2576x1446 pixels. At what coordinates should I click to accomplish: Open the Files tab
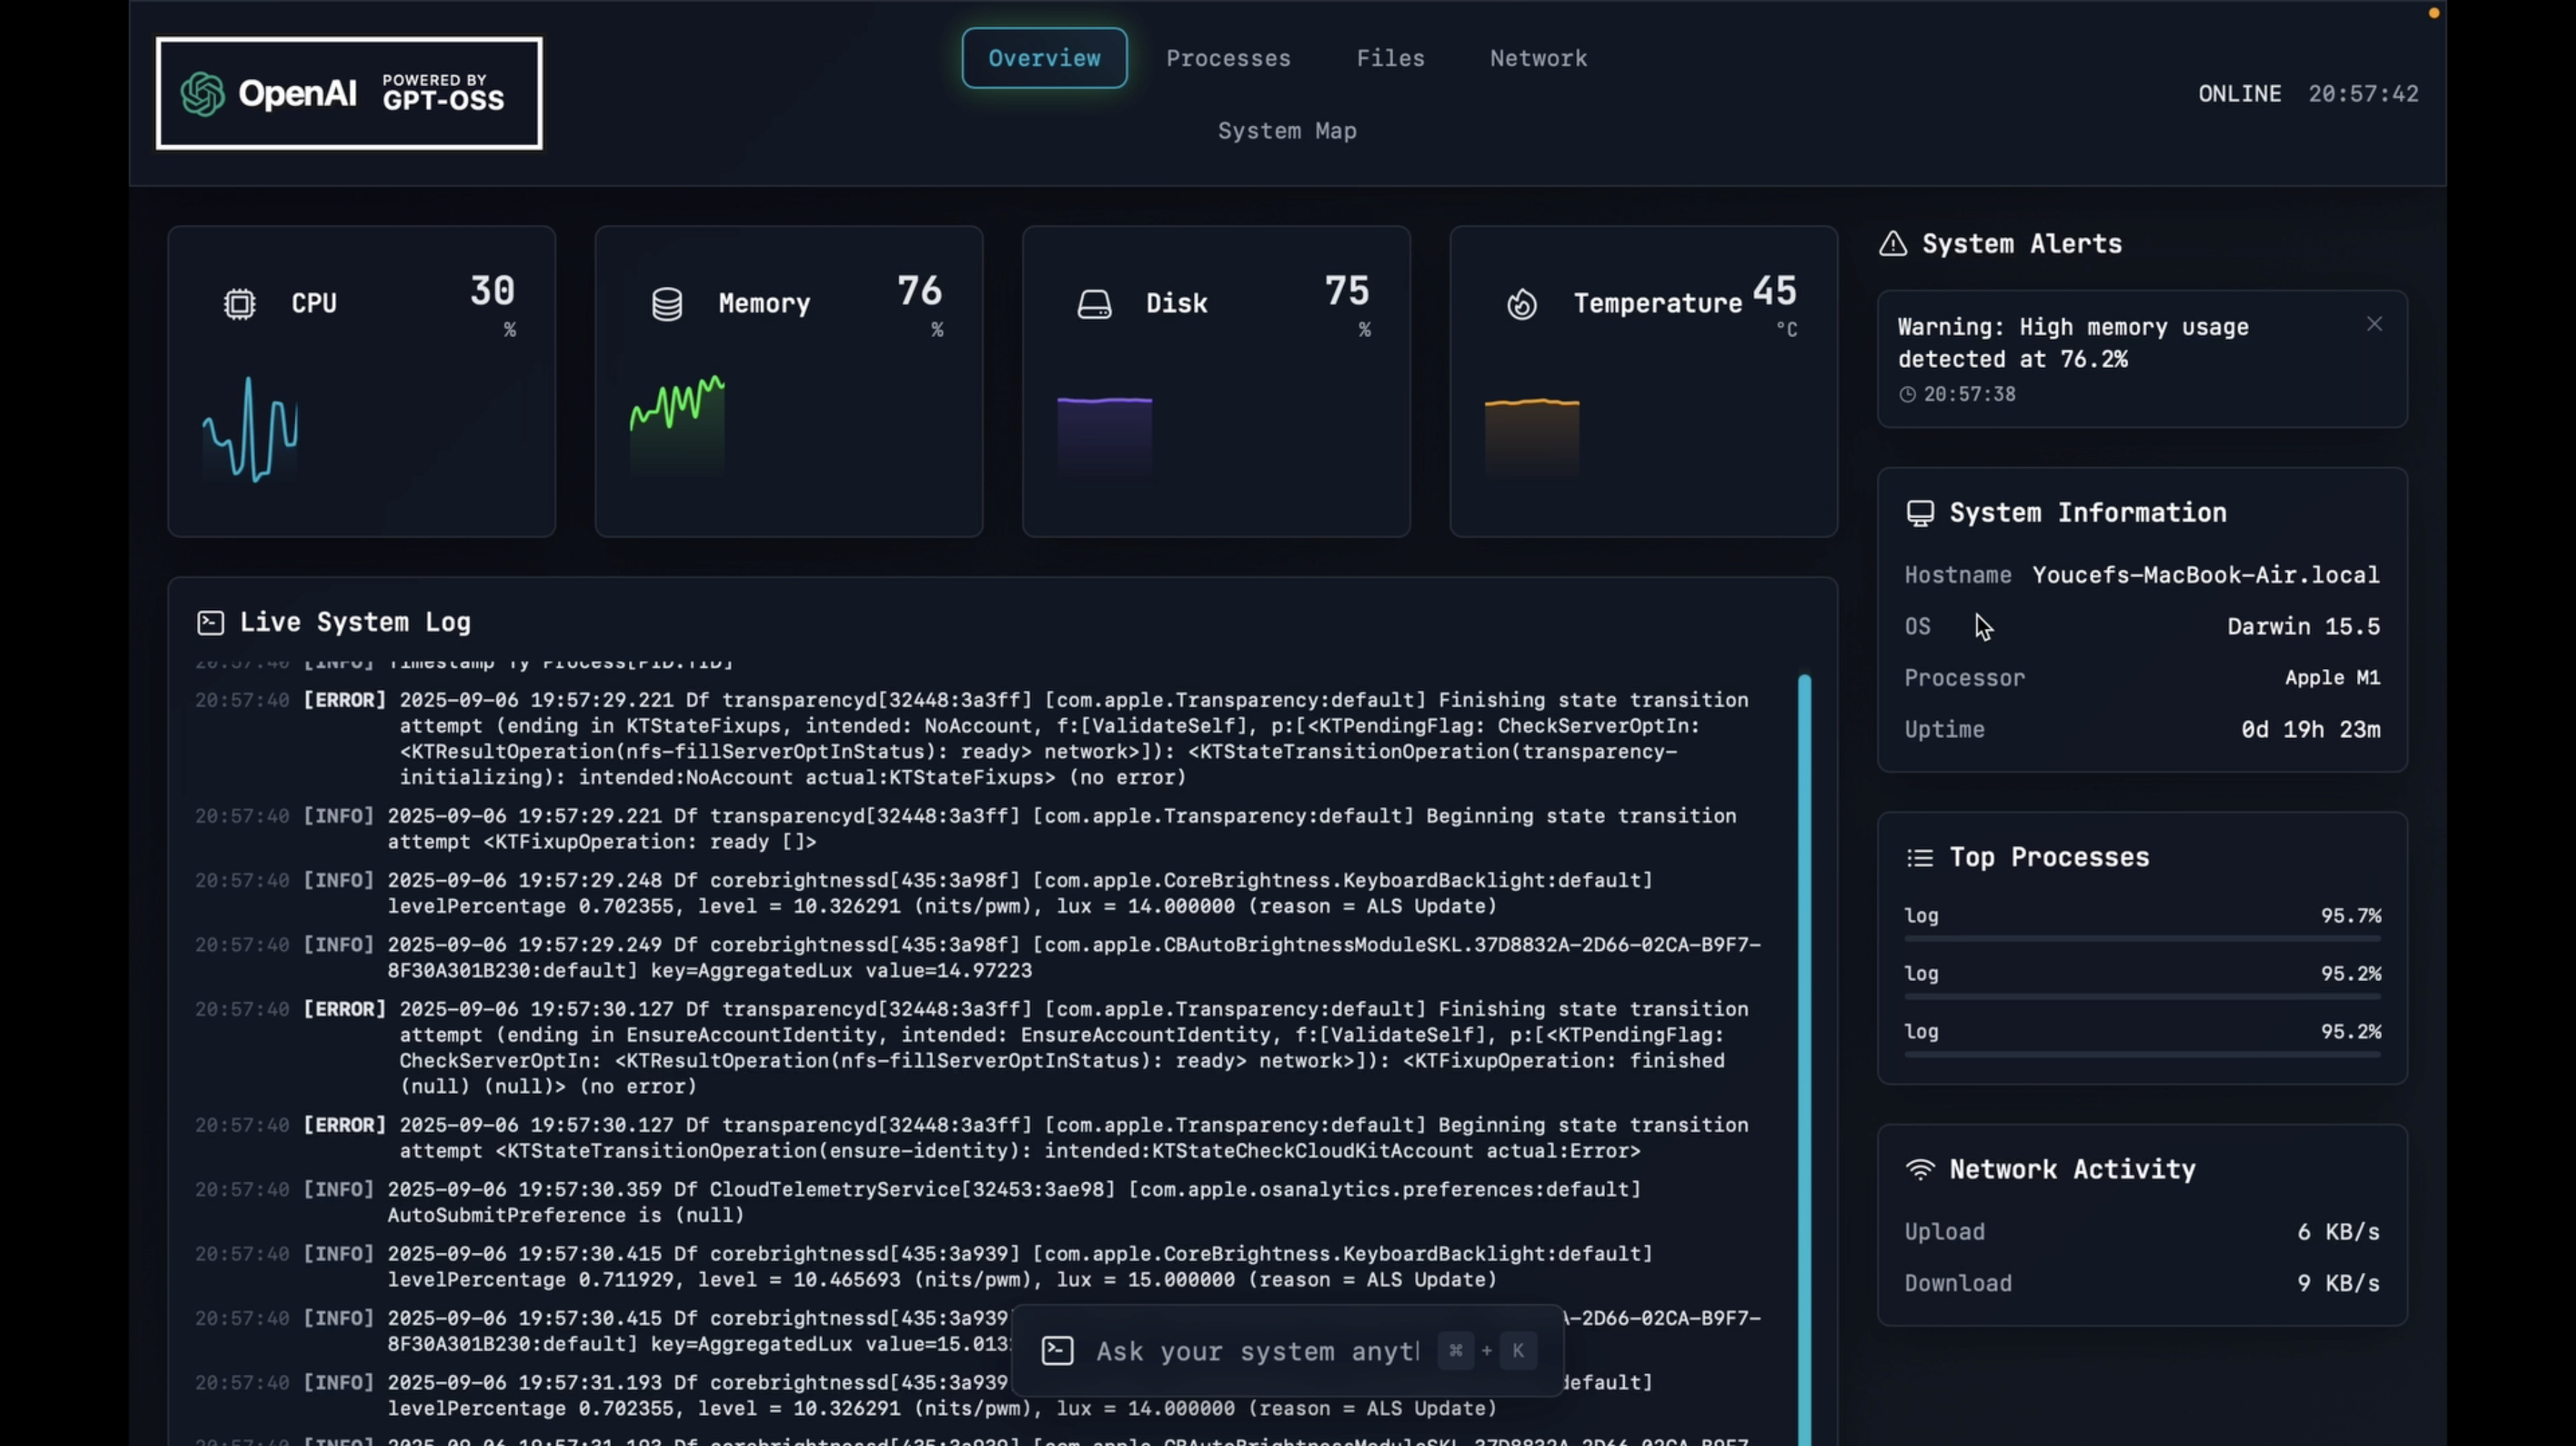click(1389, 59)
